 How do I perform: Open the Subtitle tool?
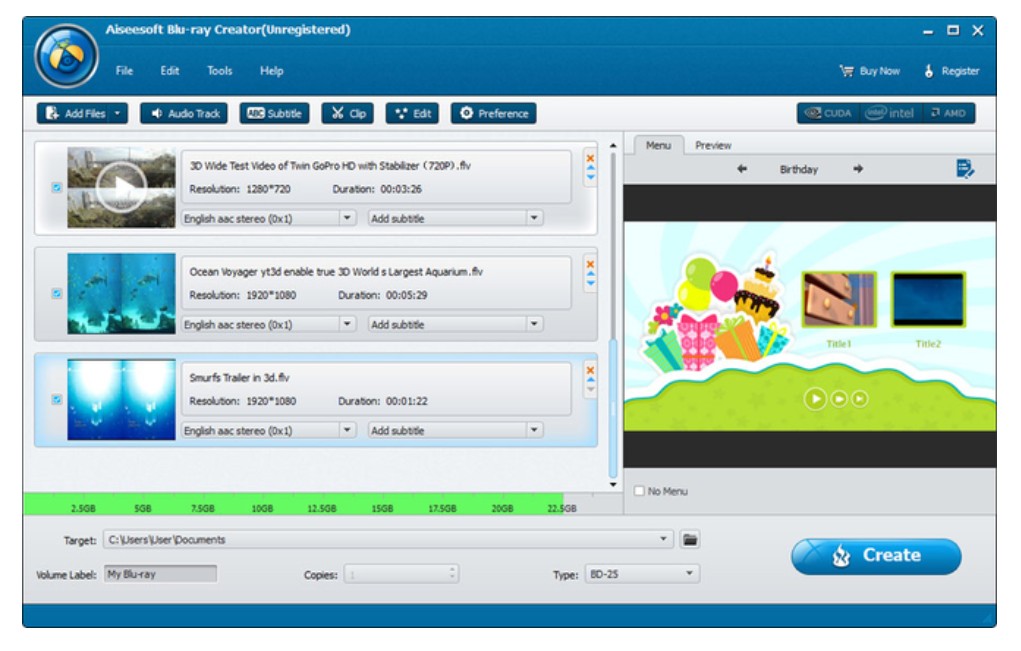point(274,113)
